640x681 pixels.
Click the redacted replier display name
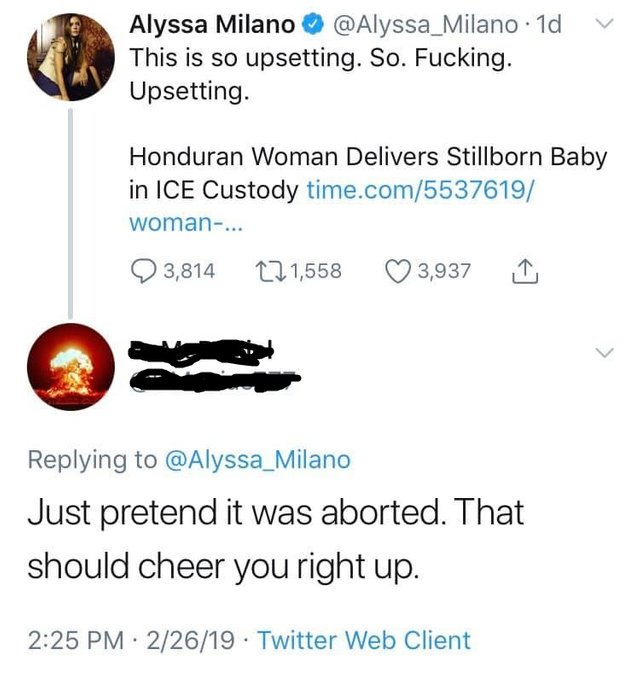coord(200,350)
